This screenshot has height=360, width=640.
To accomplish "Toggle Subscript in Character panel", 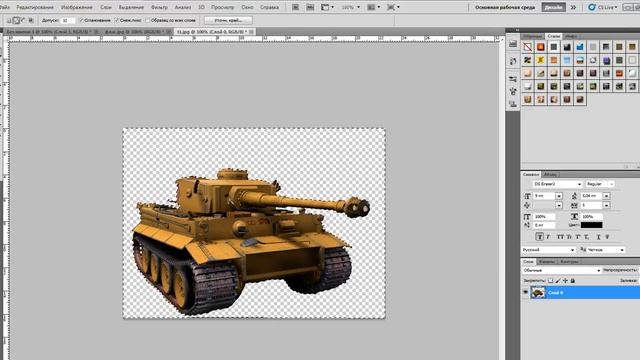I will [587, 237].
